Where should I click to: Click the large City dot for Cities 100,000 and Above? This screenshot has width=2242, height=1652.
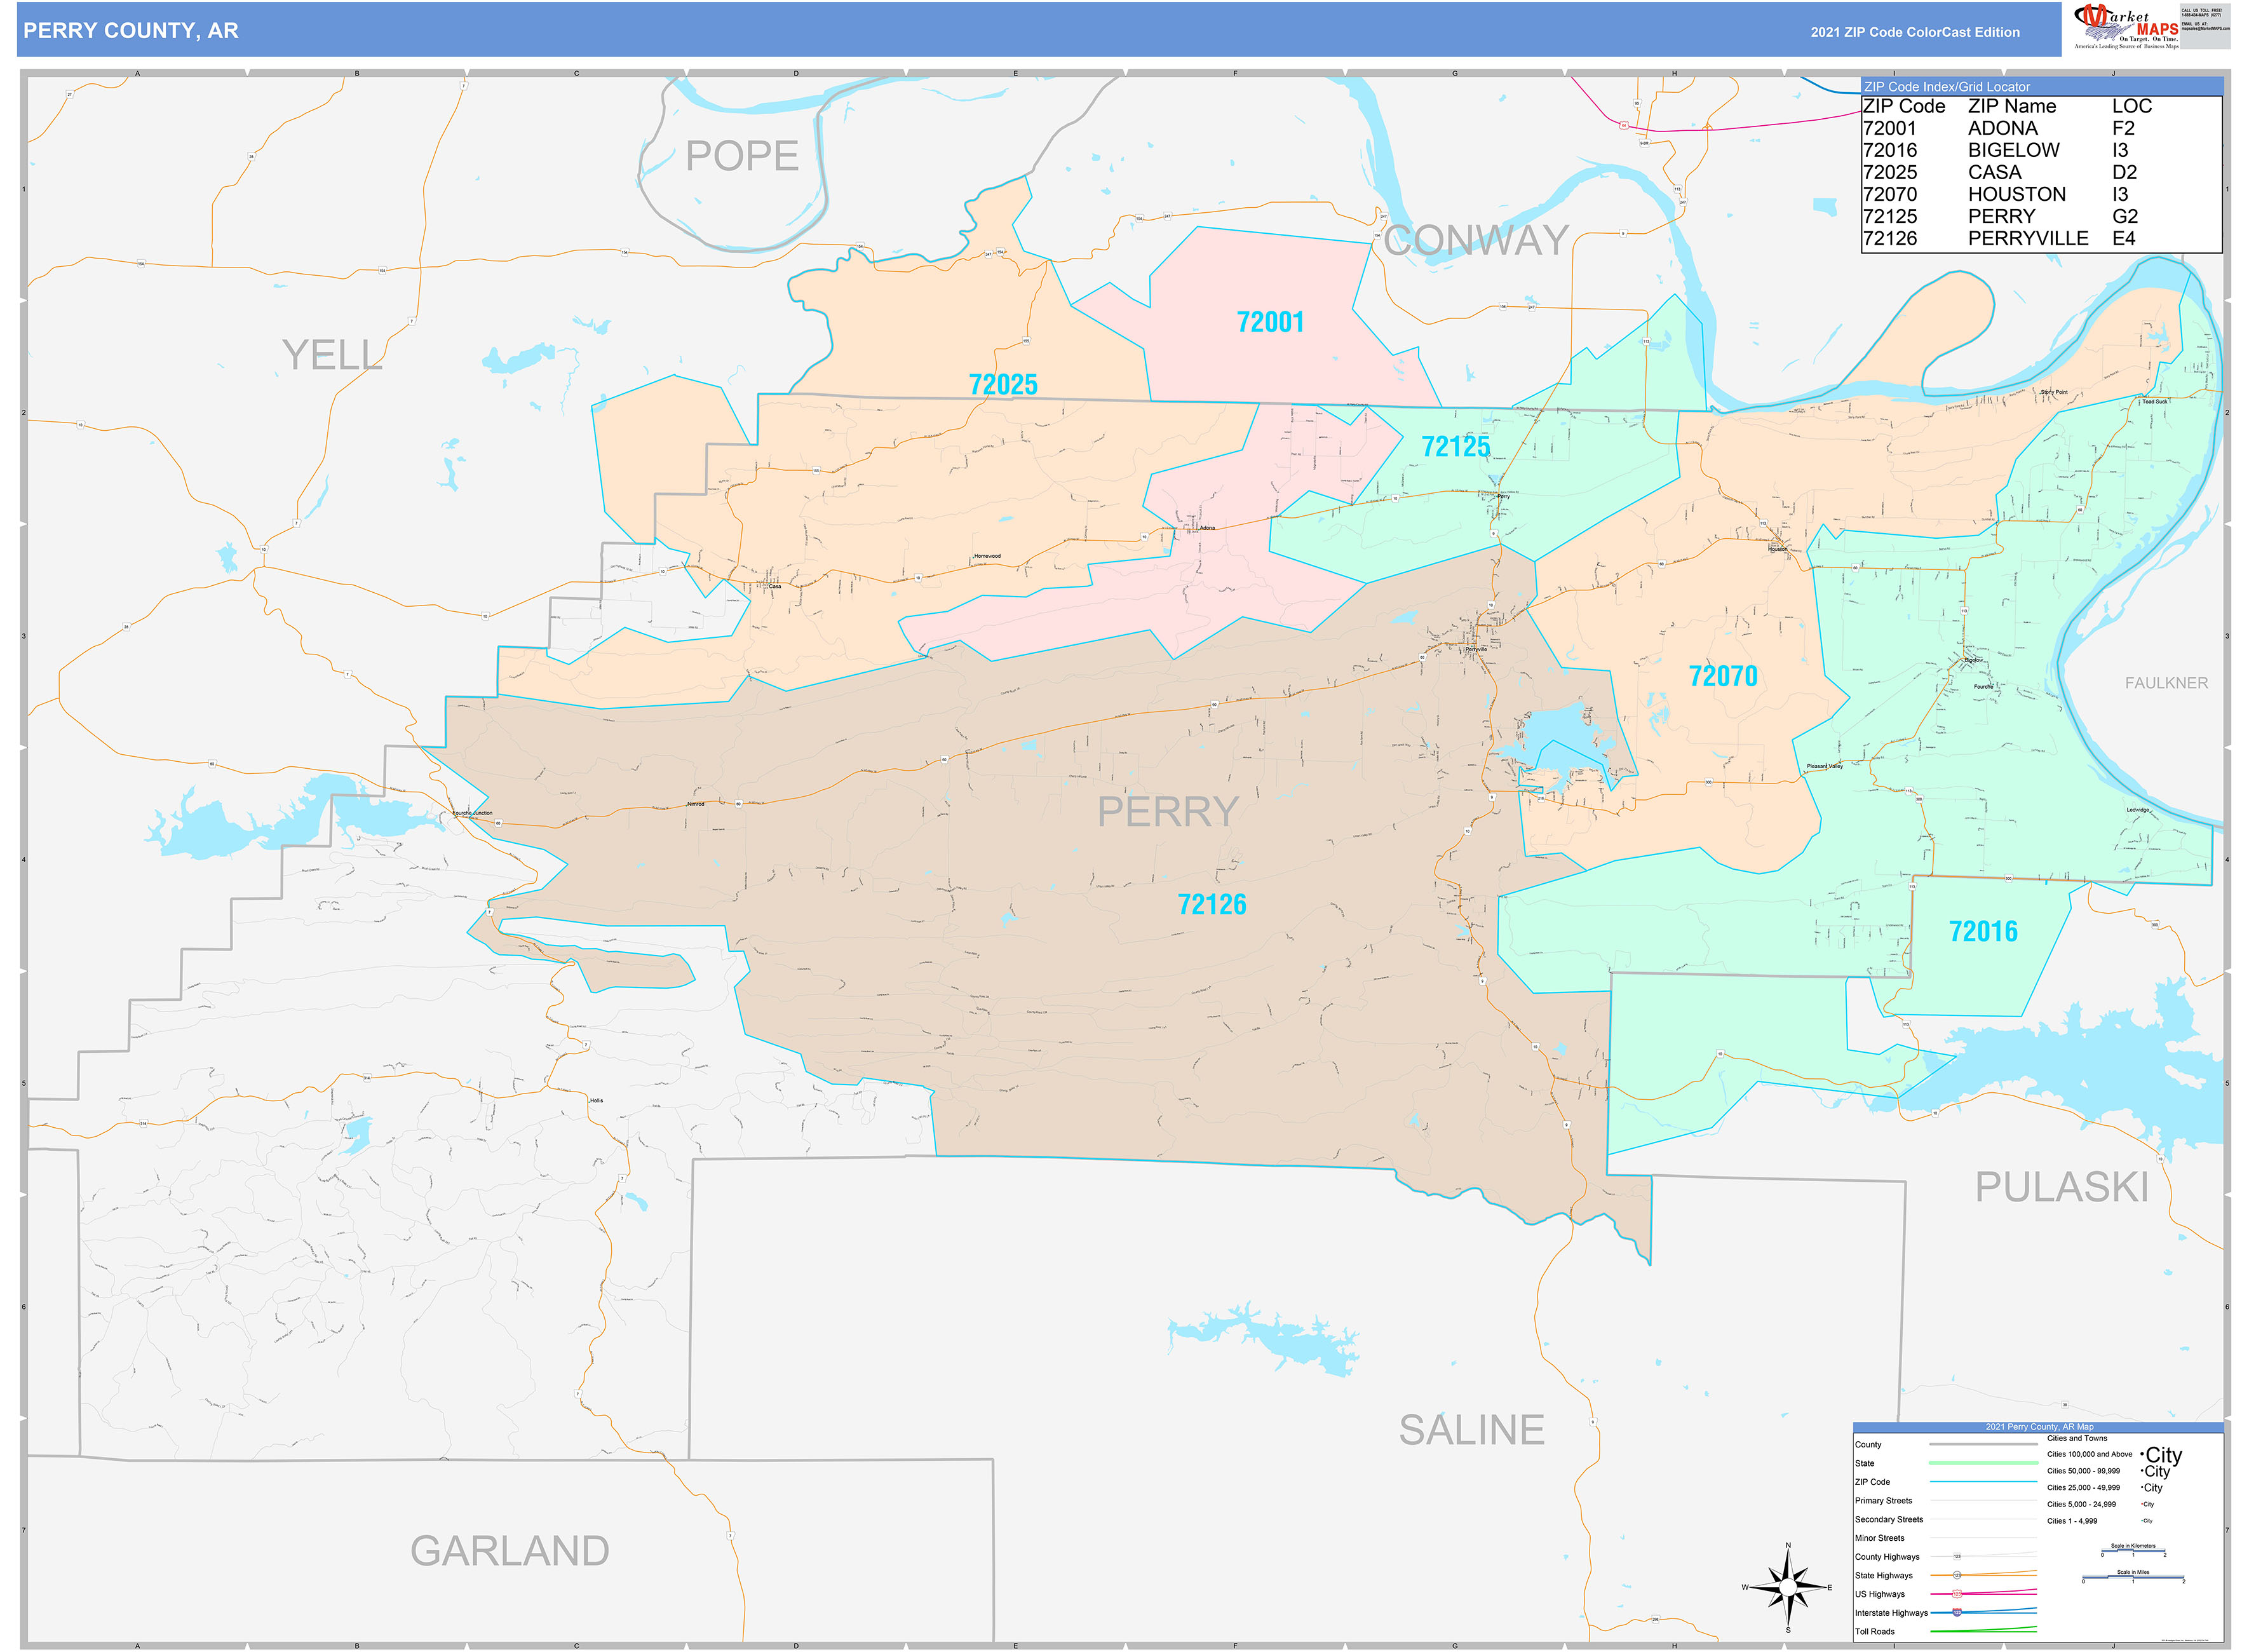tap(2143, 1455)
